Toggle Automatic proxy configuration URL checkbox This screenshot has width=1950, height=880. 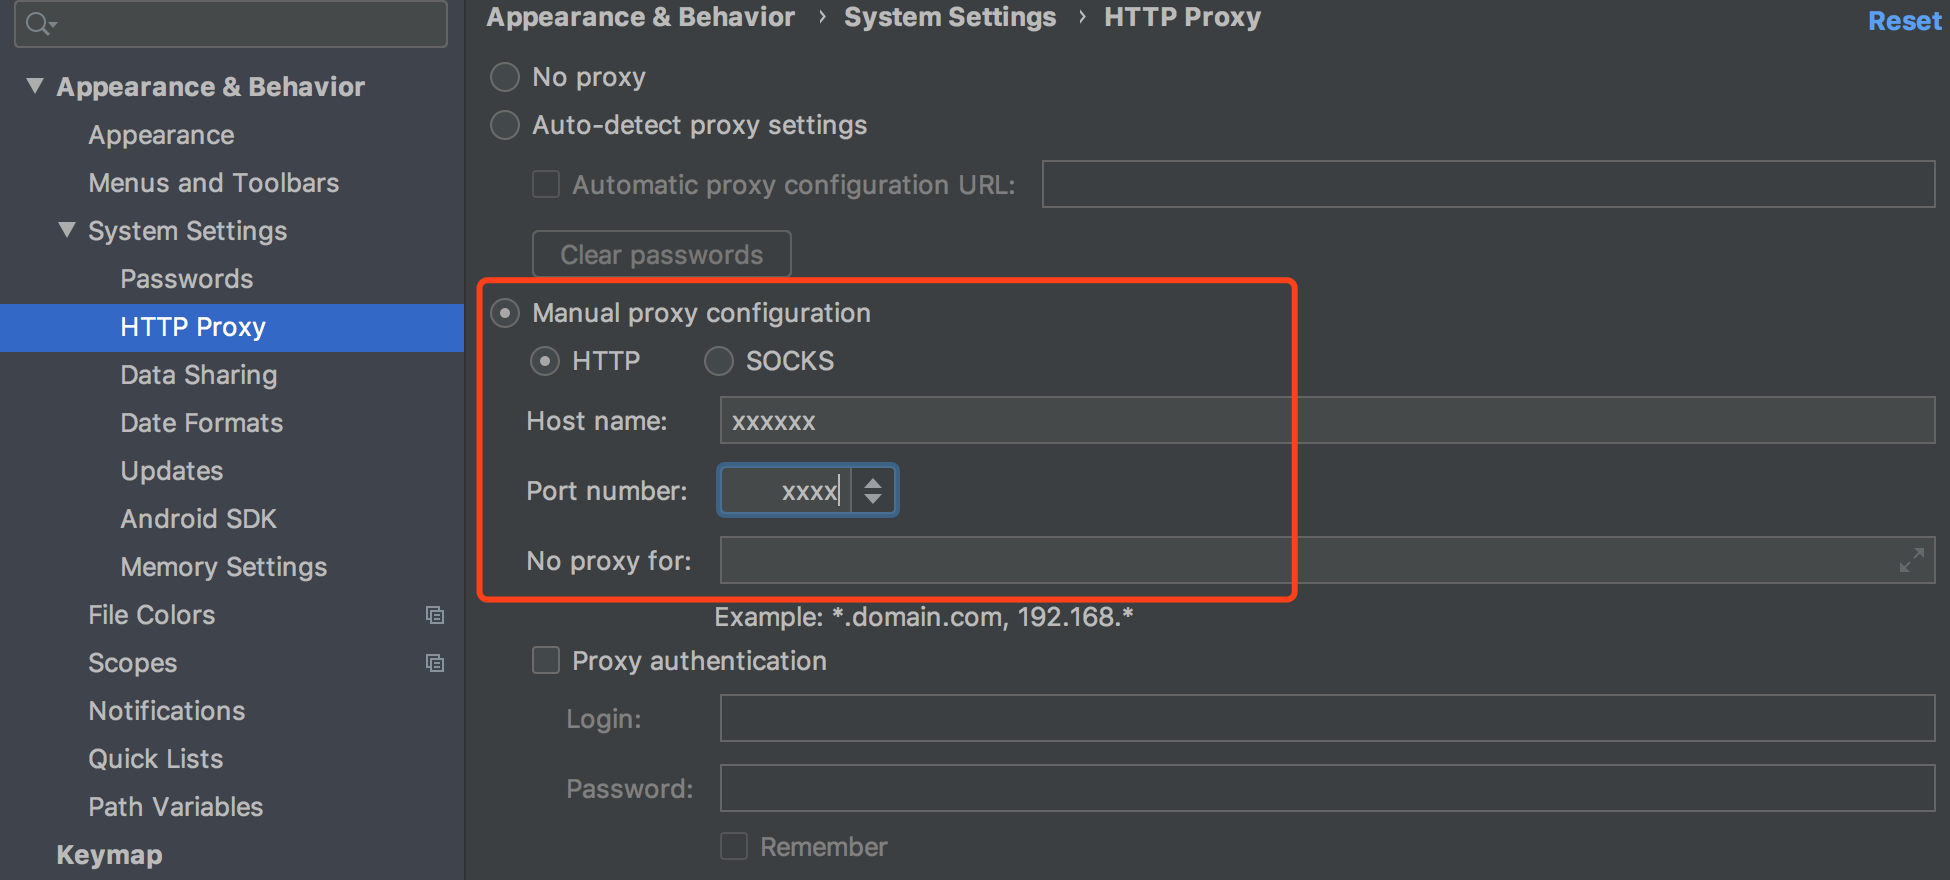(x=546, y=185)
